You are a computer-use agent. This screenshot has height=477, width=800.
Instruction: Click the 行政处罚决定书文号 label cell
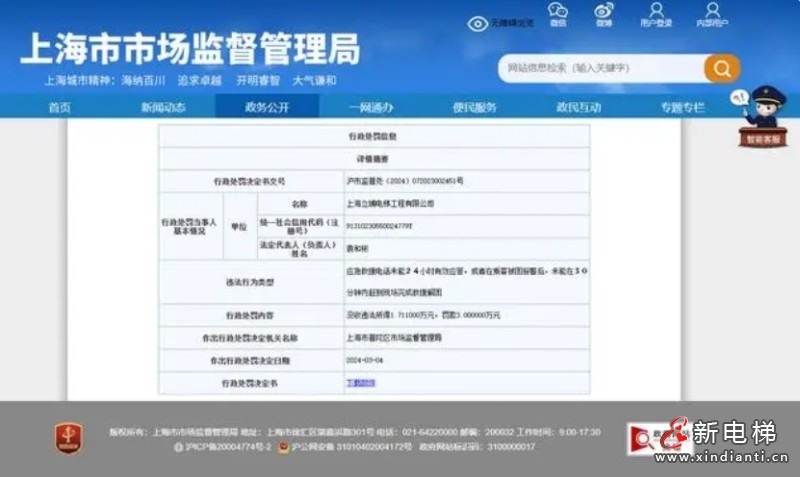[x=249, y=181]
